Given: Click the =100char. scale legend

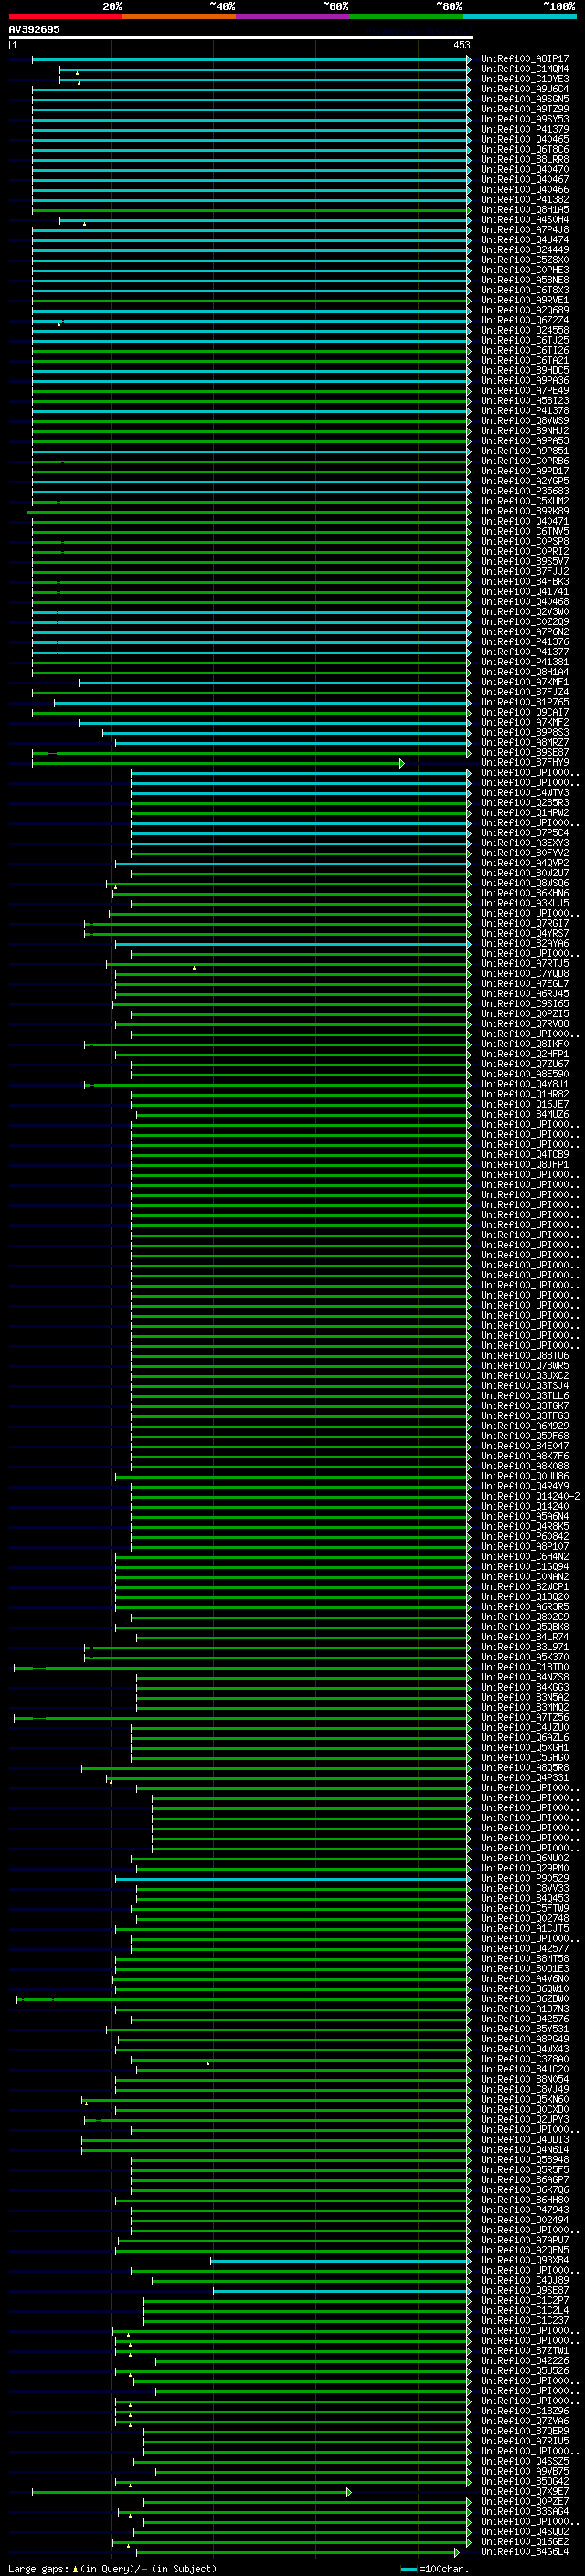Looking at the screenshot, I should click(x=434, y=2569).
